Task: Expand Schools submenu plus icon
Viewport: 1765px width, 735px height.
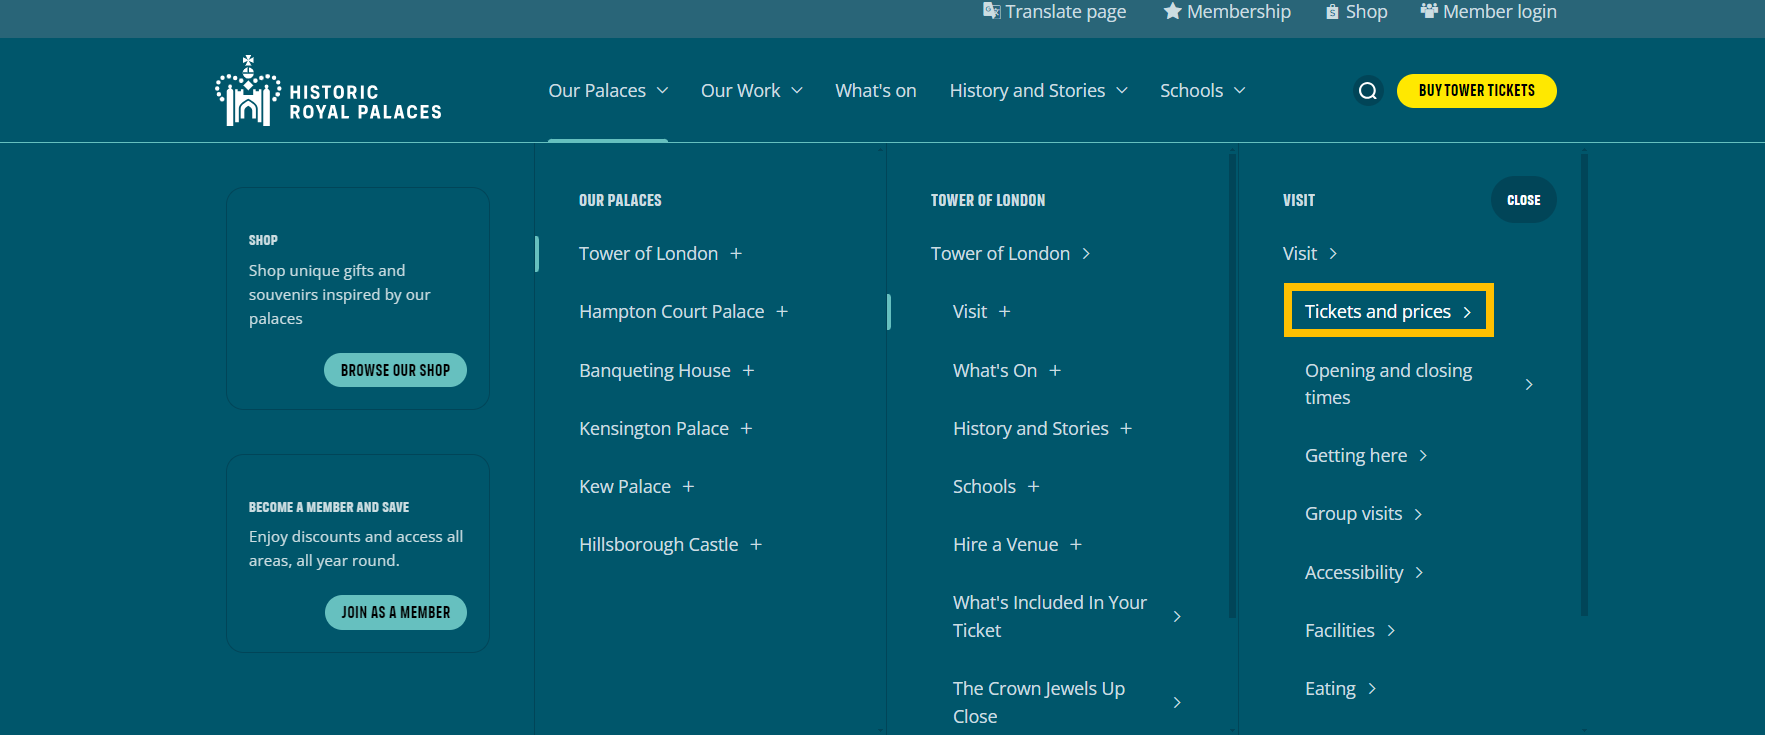Action: (1034, 487)
